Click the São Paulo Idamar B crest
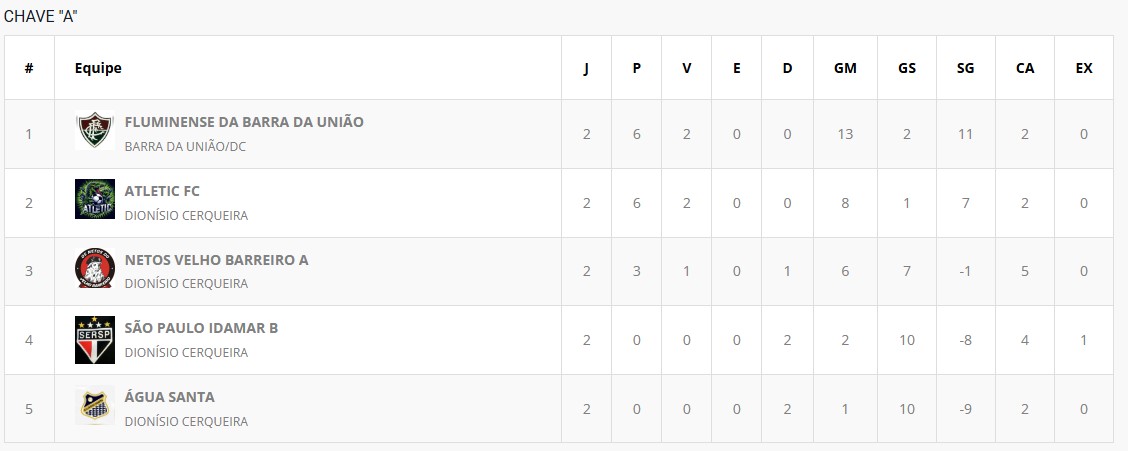This screenshot has height=451, width=1128. tap(95, 339)
